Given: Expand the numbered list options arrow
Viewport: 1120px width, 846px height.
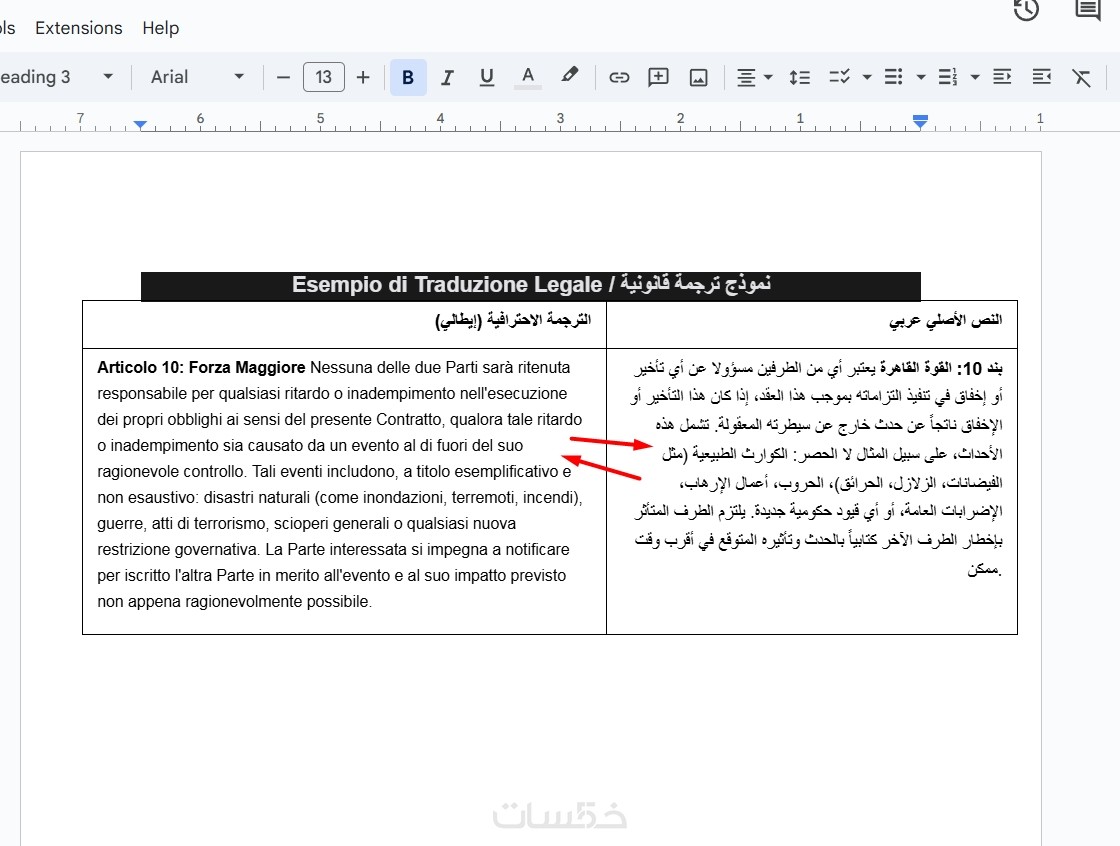Looking at the screenshot, I should [x=974, y=77].
